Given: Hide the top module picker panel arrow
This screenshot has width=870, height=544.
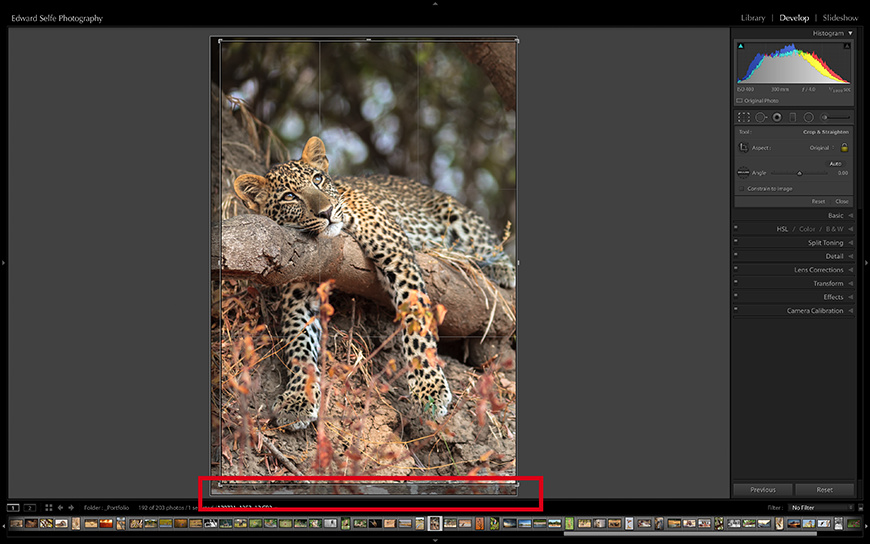Looking at the screenshot, I should click(x=435, y=3).
